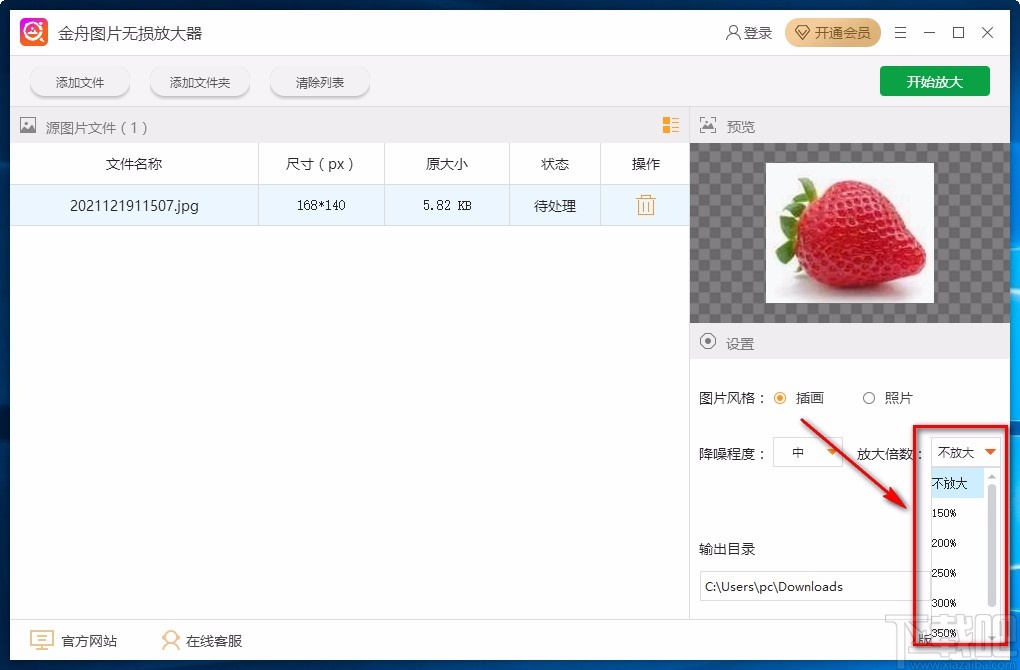The image size is (1020, 670).
Task: Open the hamburger menu in the title bar
Action: point(899,32)
